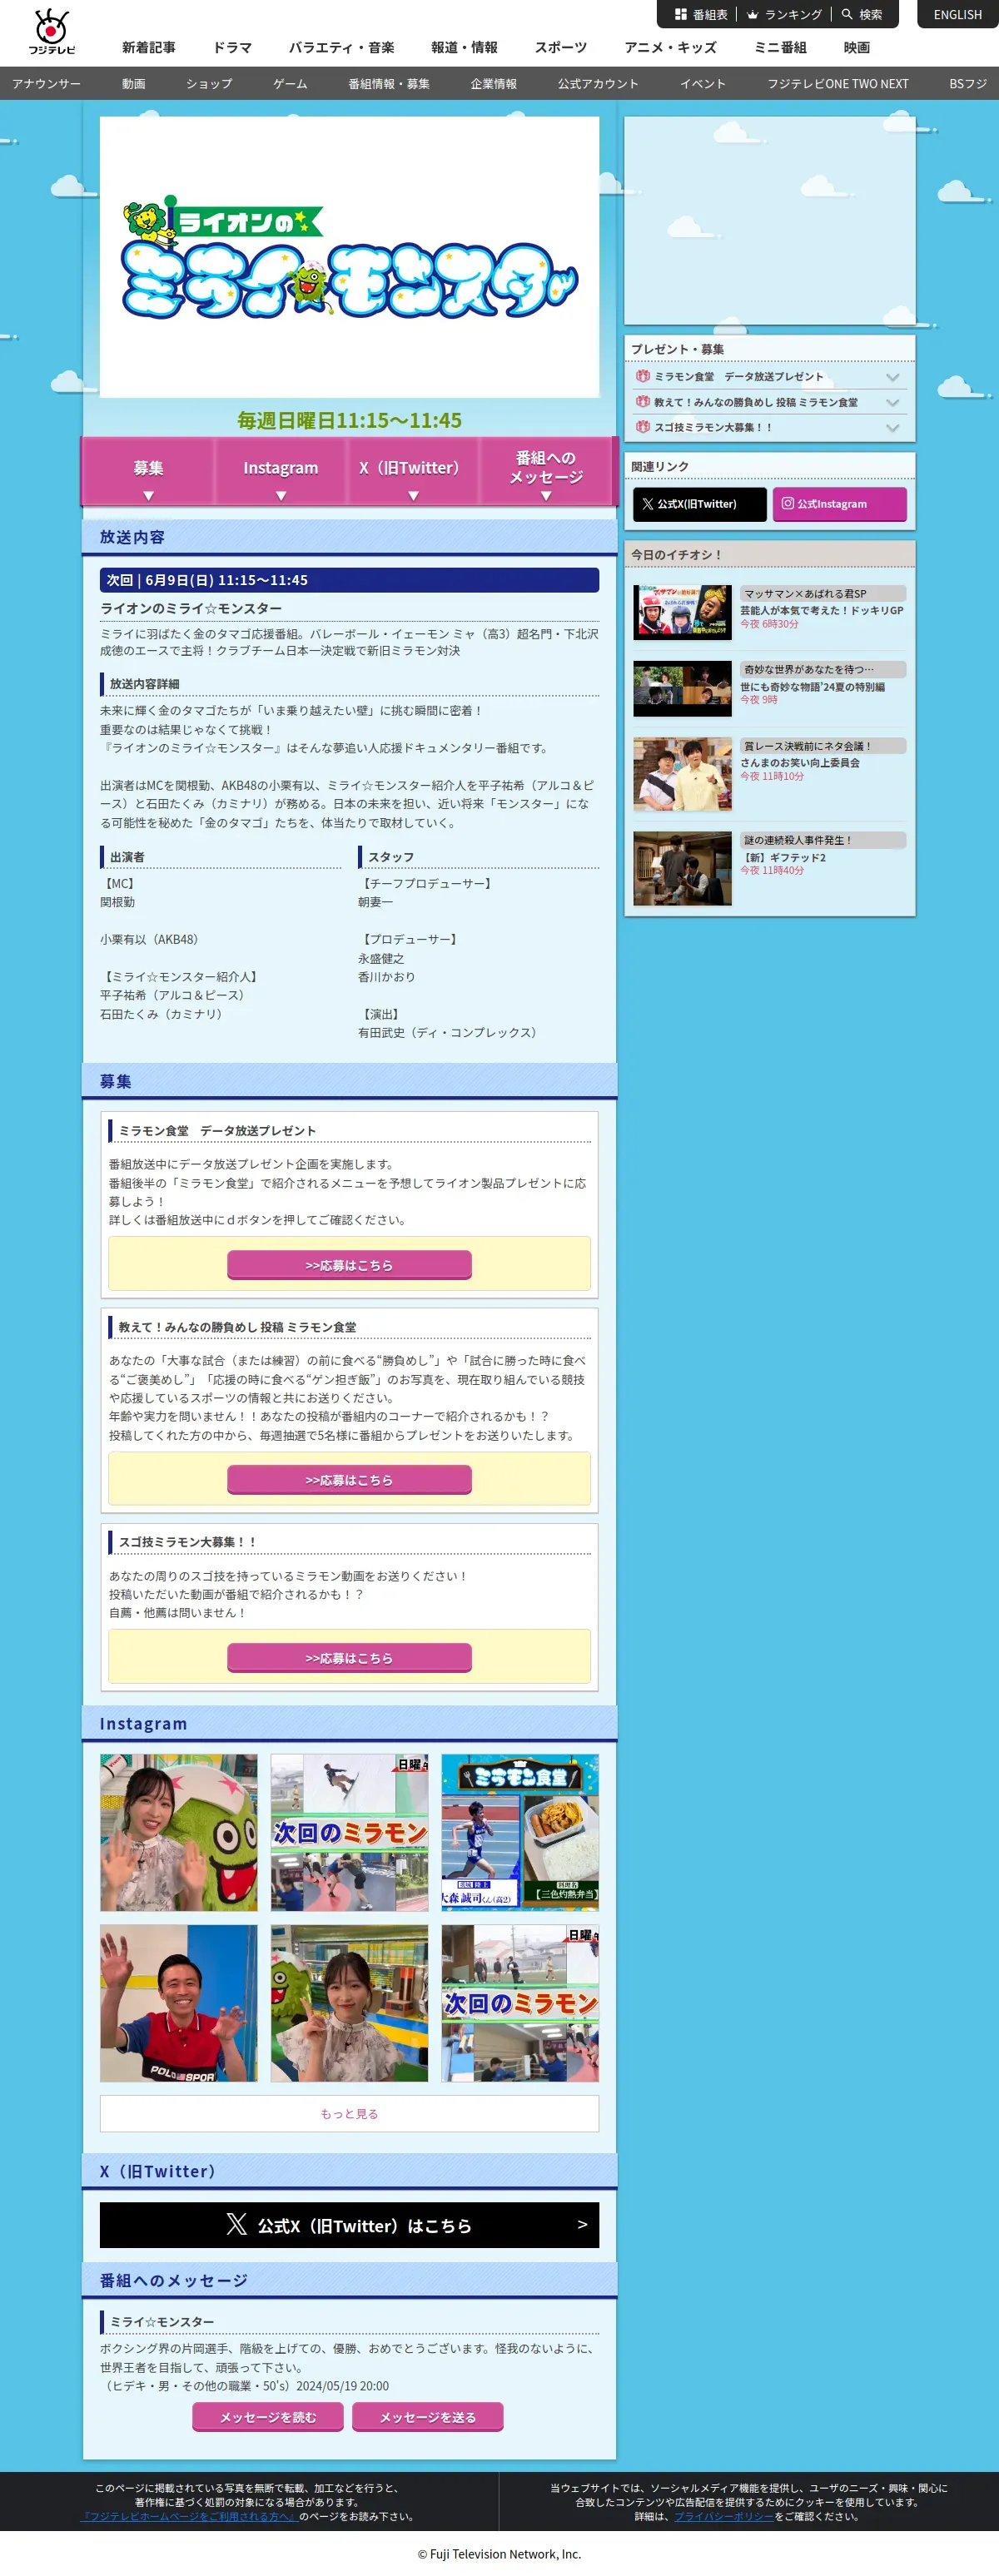Expand 教えて！みんなの勝負めし sidebar item

point(769,402)
